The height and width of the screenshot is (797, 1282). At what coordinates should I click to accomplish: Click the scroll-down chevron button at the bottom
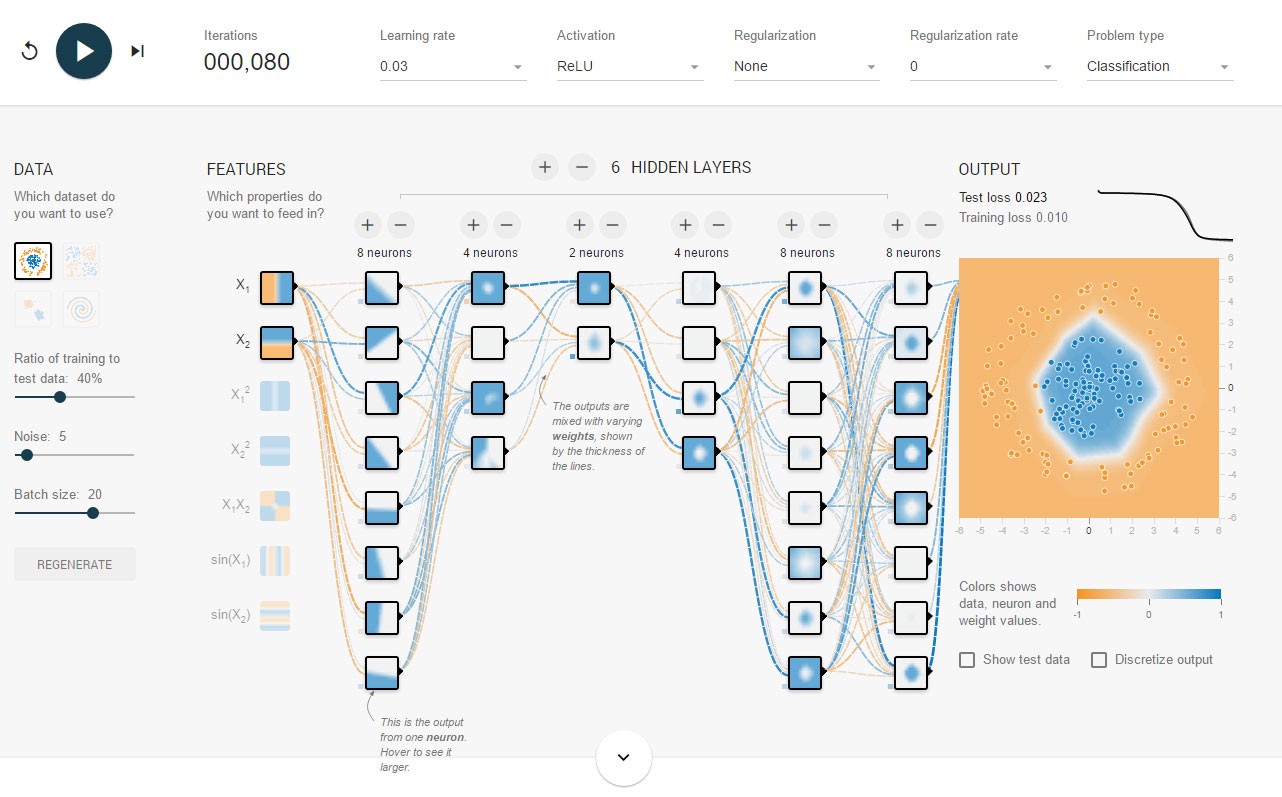coord(624,757)
